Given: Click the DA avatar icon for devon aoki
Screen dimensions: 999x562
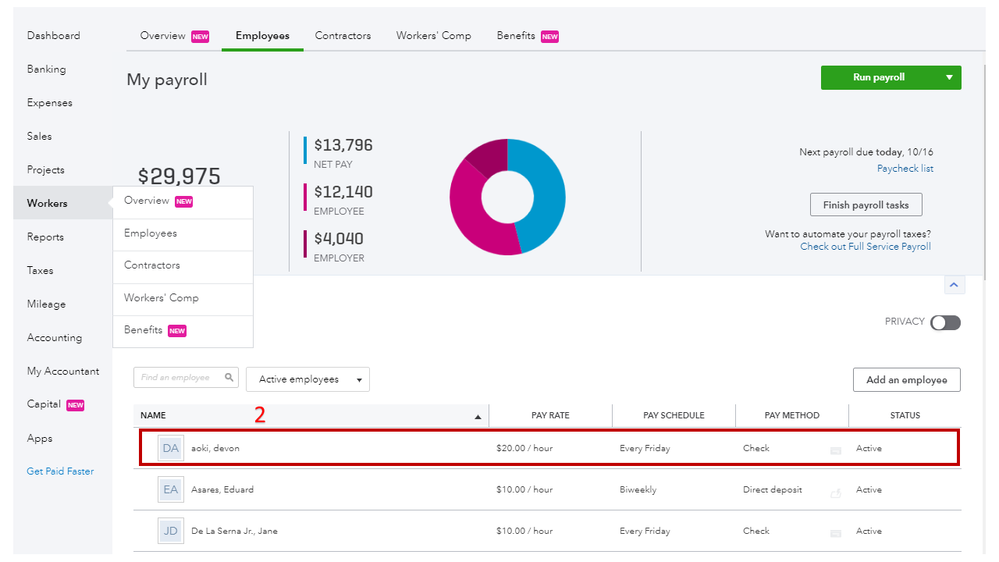Looking at the screenshot, I should tap(170, 448).
